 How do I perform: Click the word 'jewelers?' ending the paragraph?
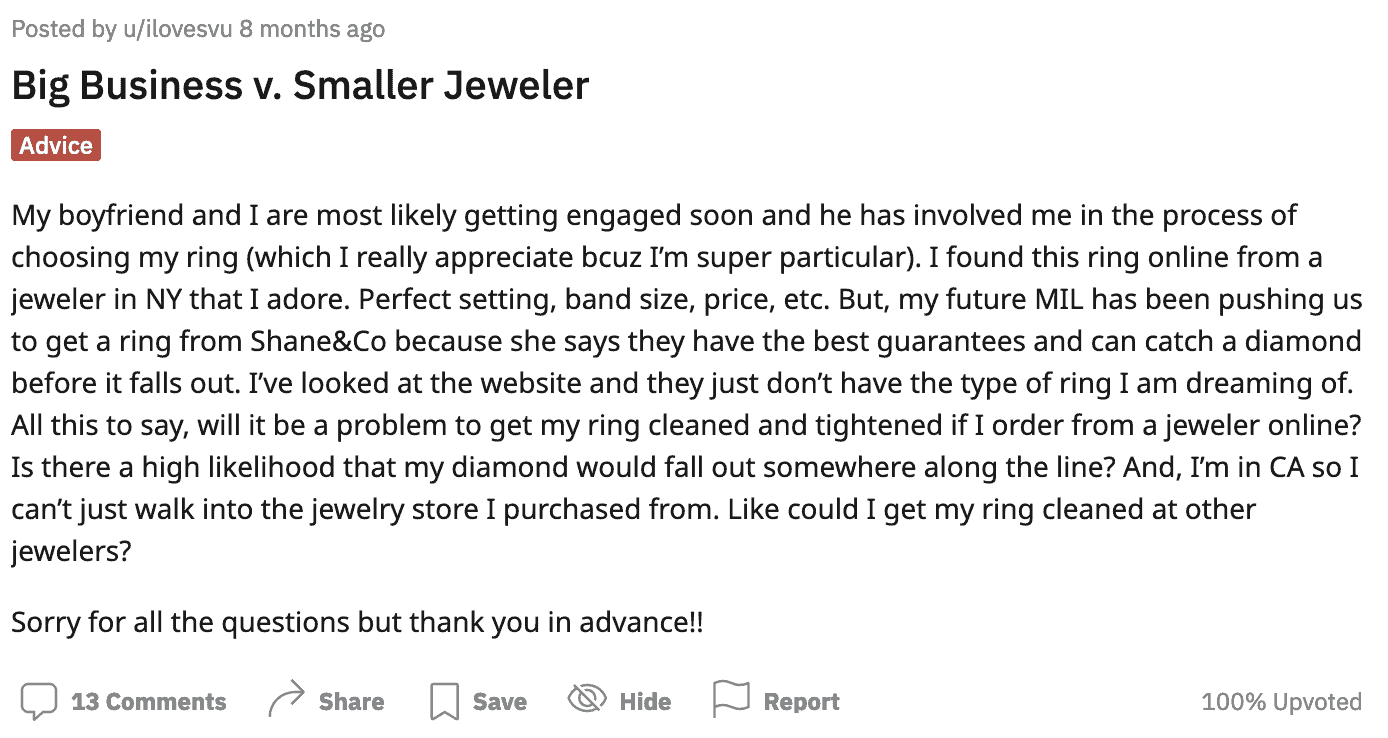click(71, 551)
